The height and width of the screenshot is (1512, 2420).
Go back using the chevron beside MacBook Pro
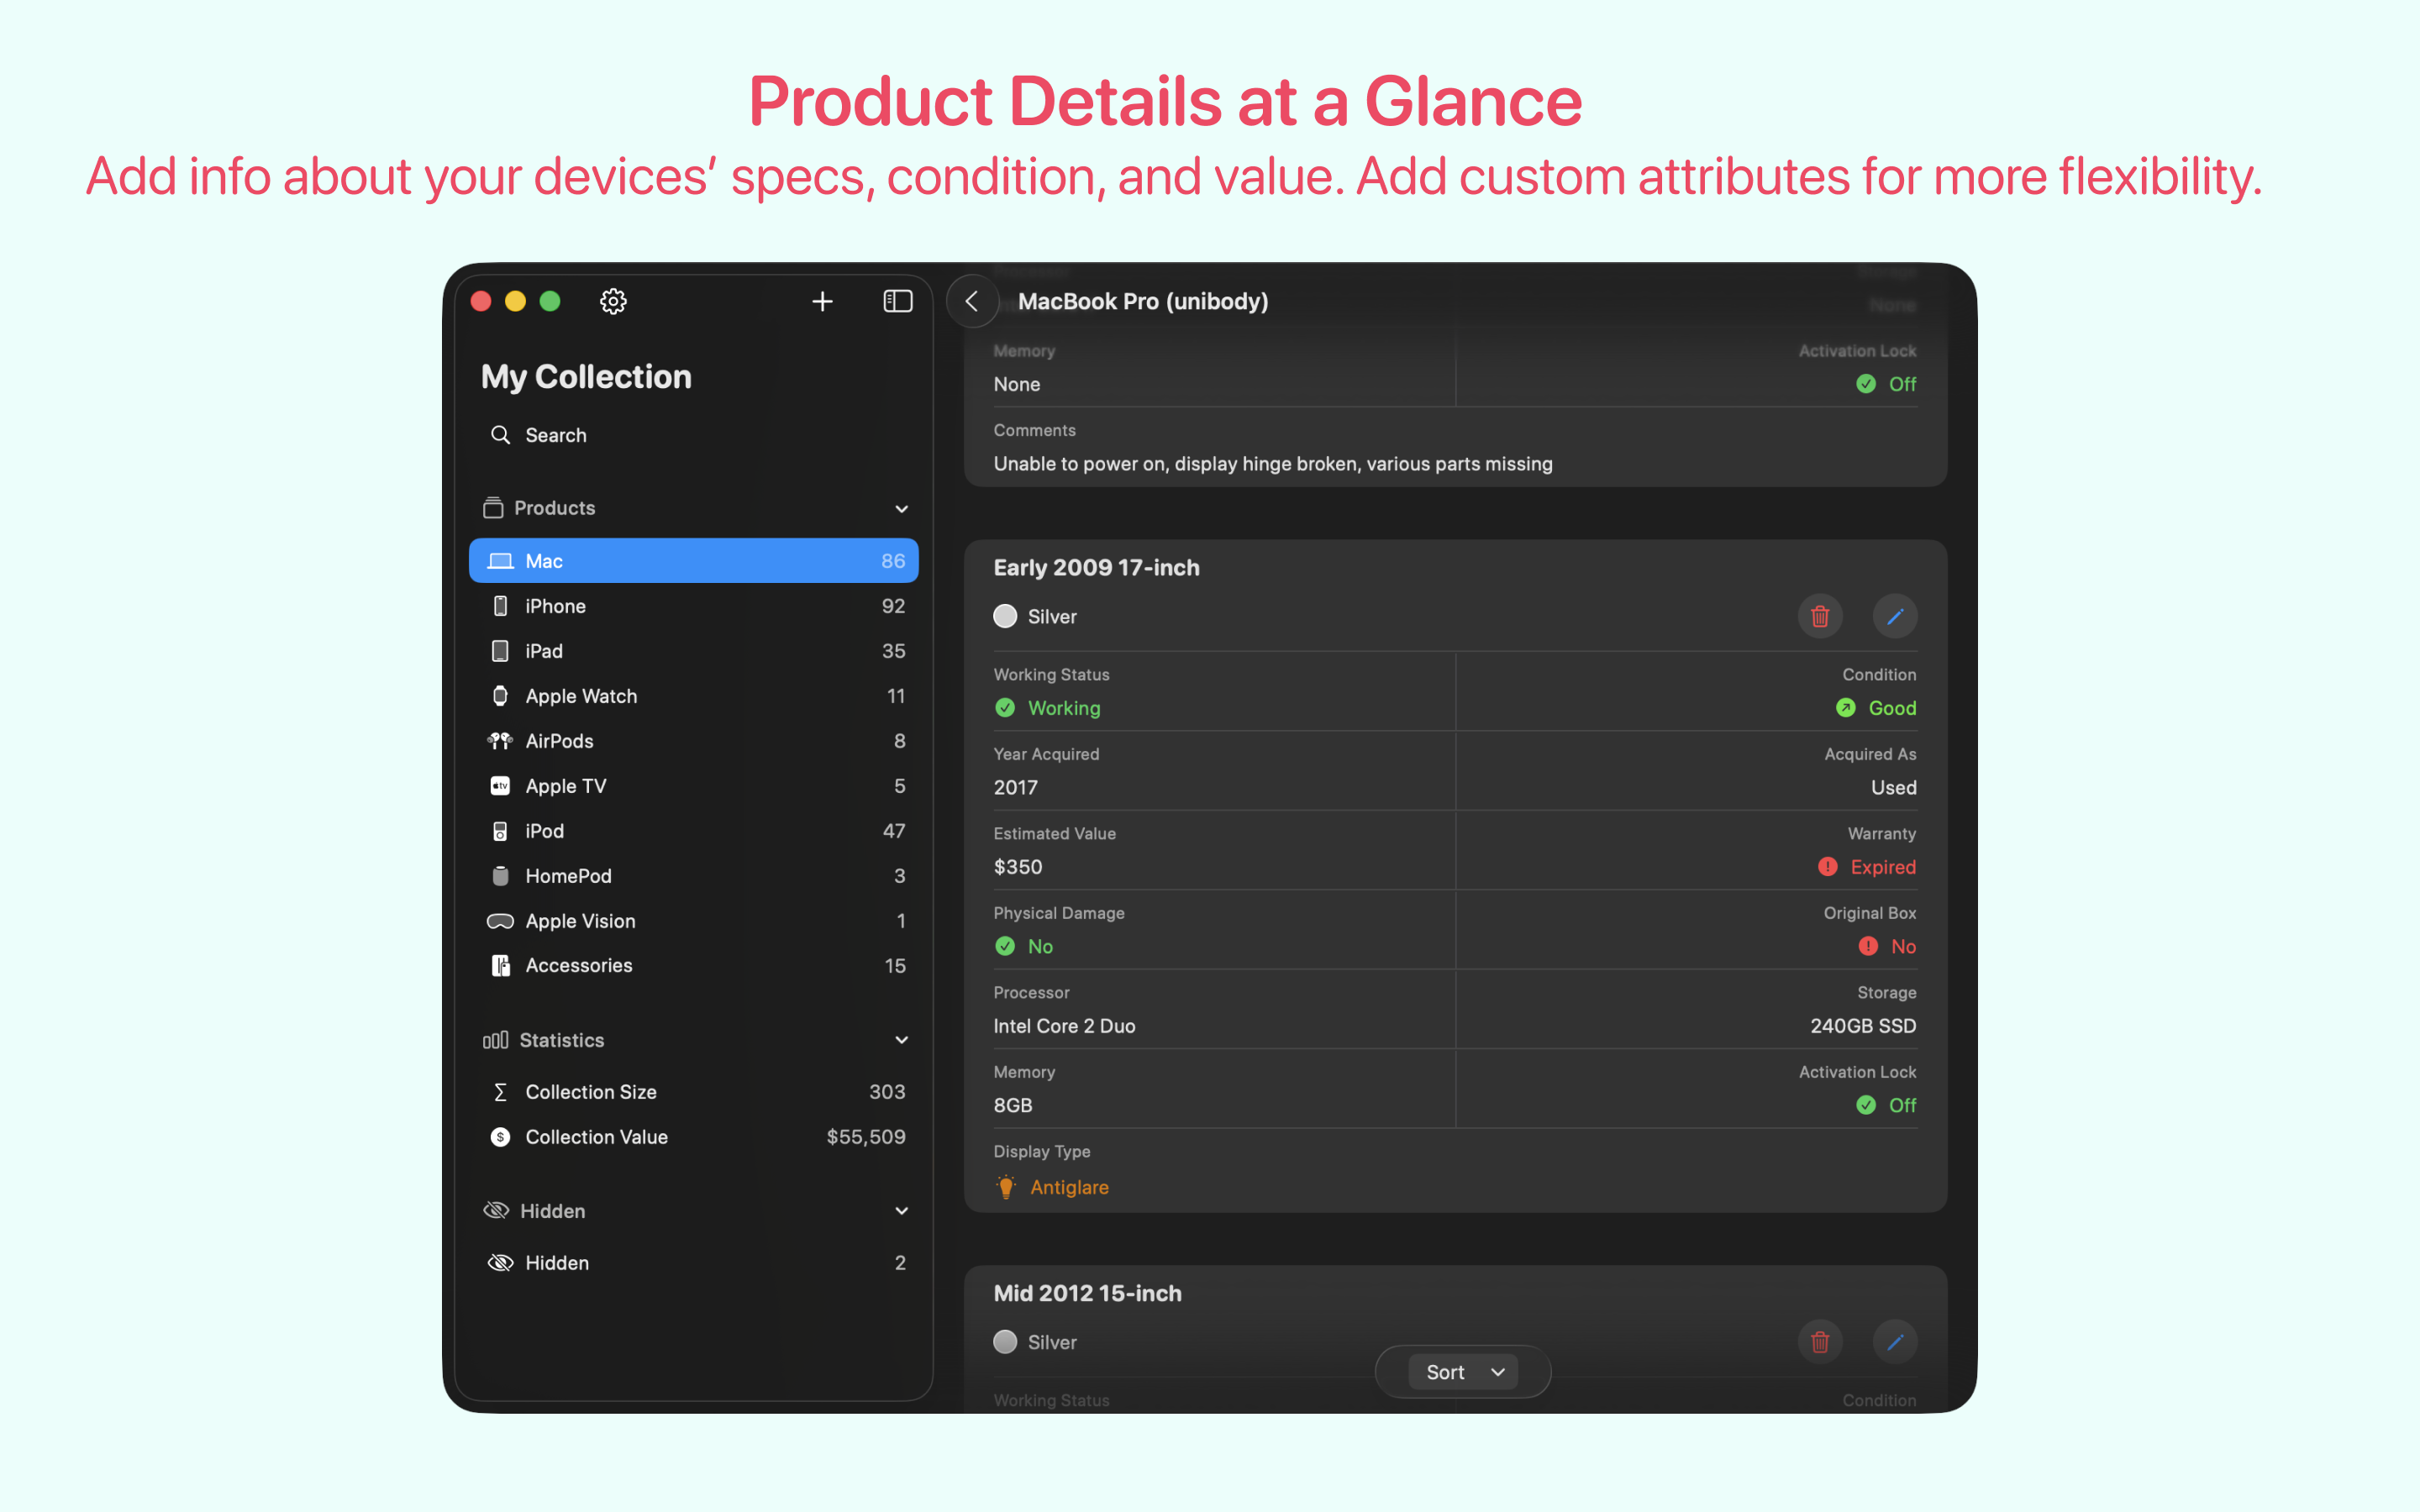[972, 301]
